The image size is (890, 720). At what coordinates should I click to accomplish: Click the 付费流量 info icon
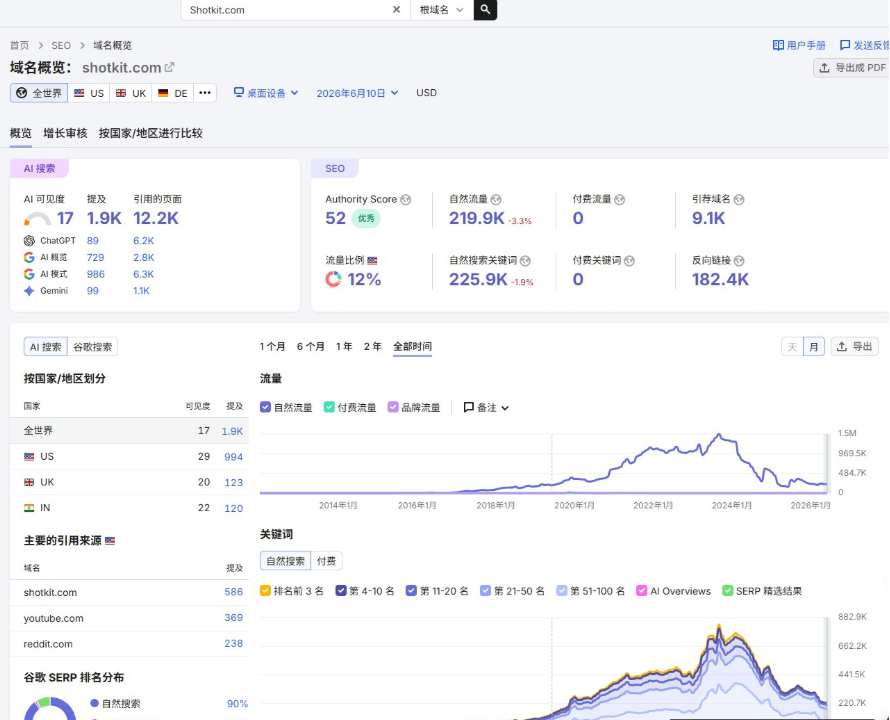pyautogui.click(x=620, y=199)
